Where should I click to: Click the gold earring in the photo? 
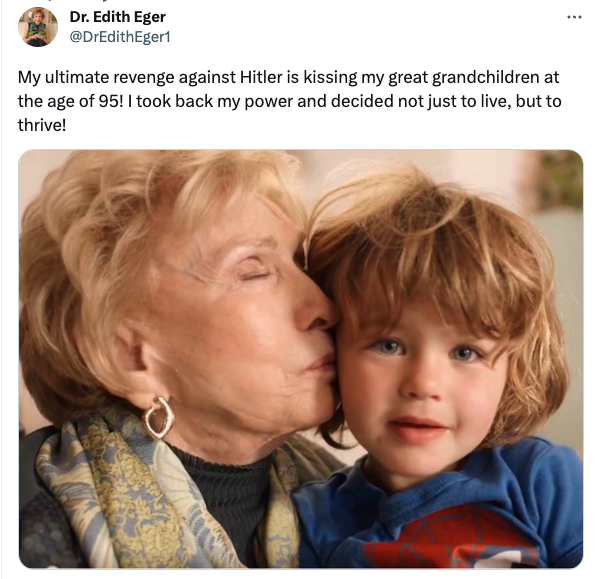click(158, 418)
